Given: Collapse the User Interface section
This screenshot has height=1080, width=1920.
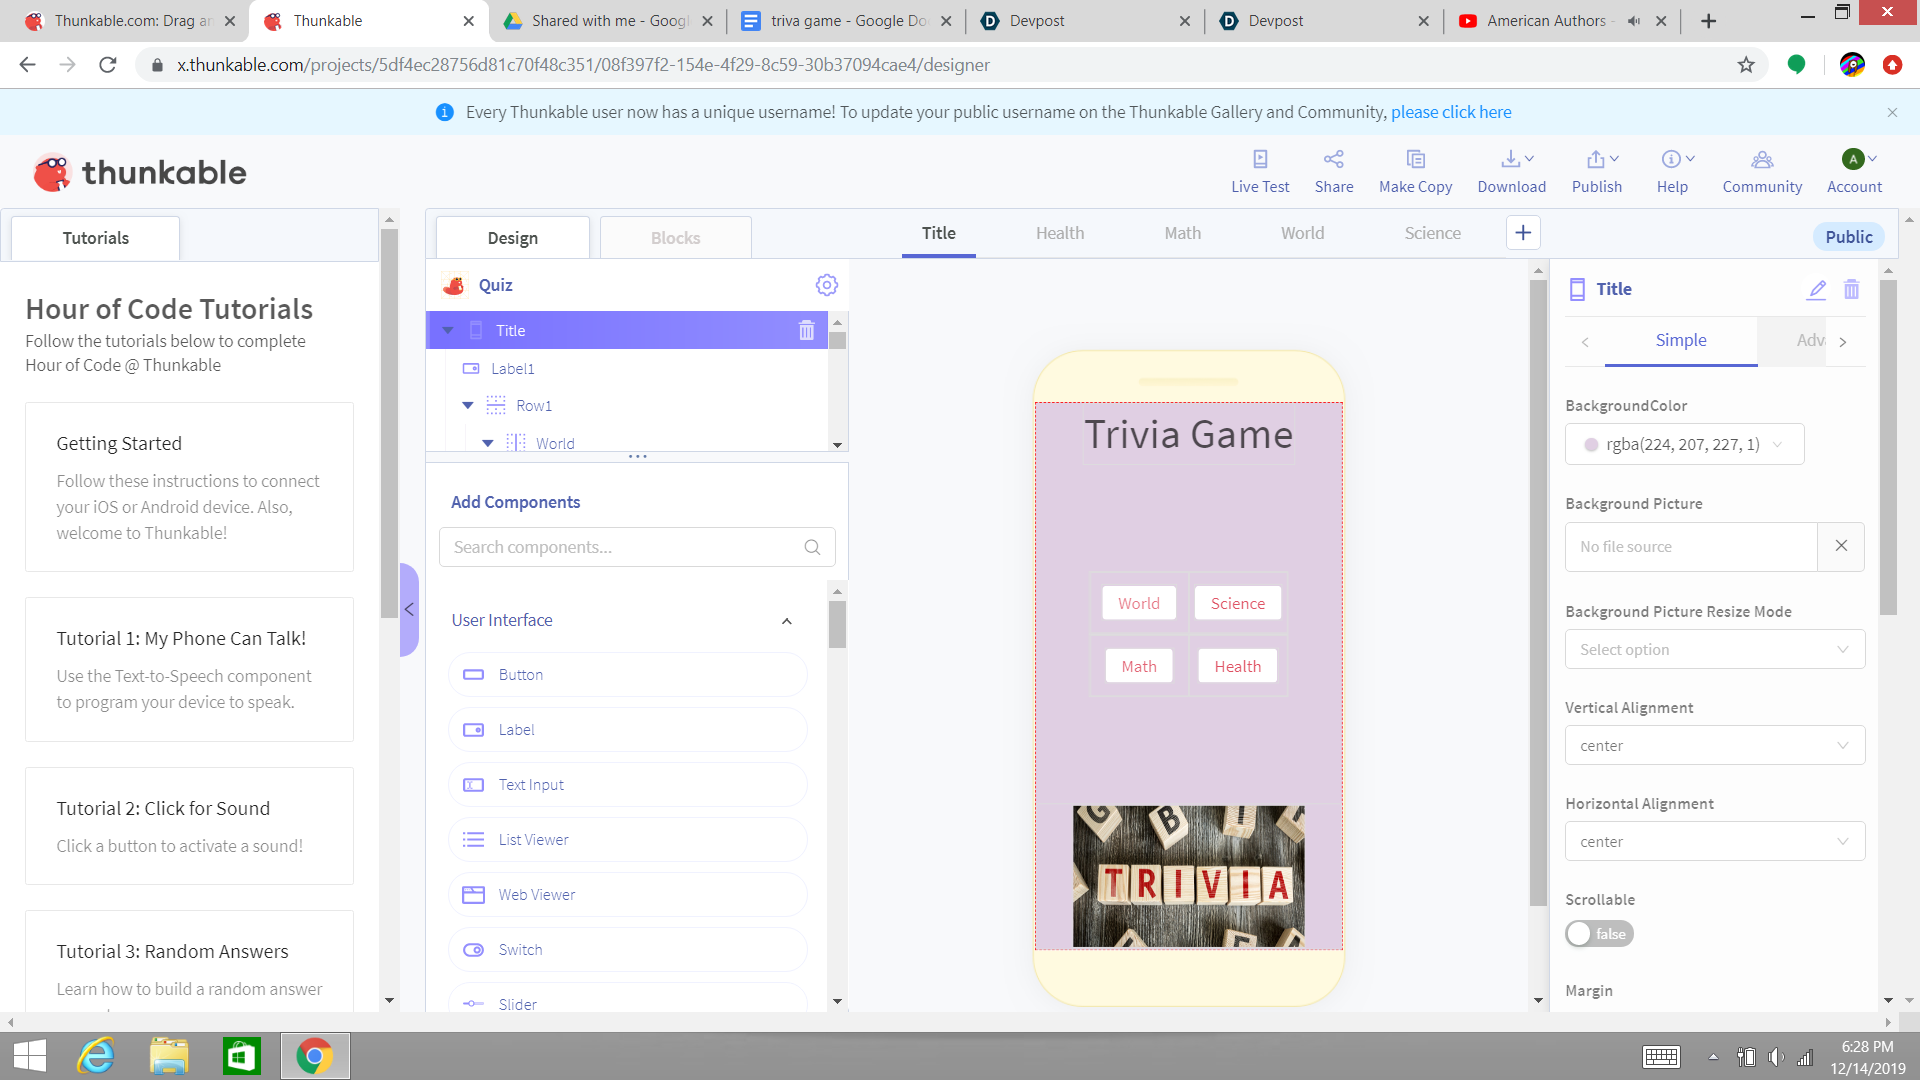Looking at the screenshot, I should point(786,621).
